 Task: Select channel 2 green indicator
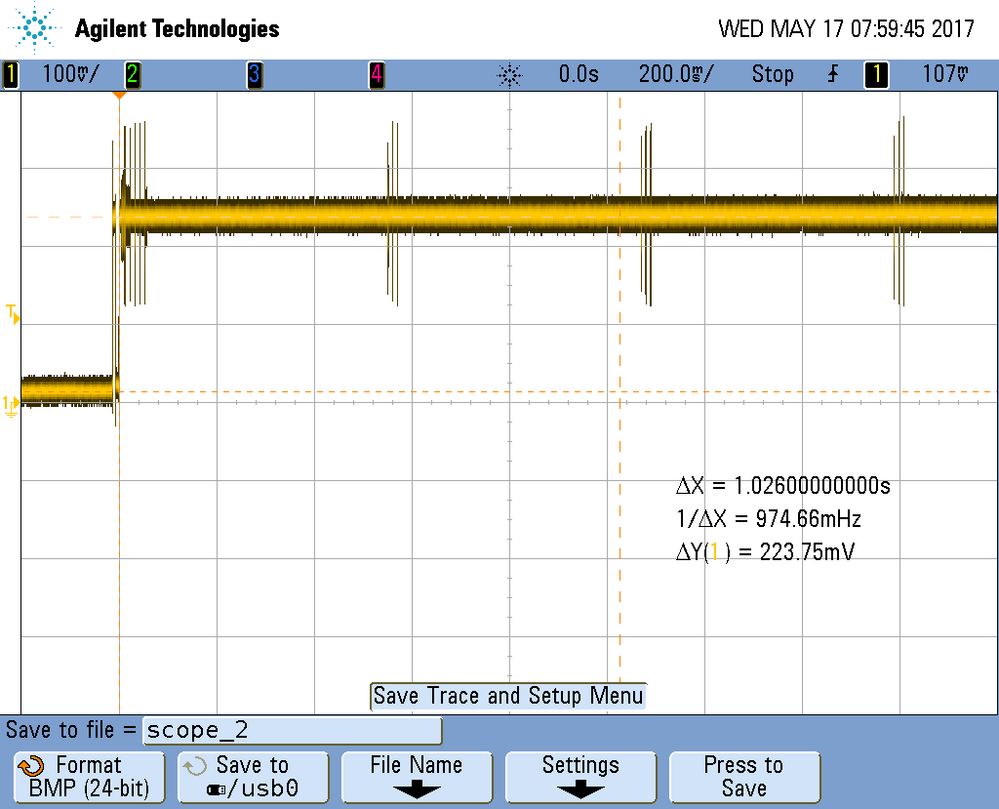132,75
